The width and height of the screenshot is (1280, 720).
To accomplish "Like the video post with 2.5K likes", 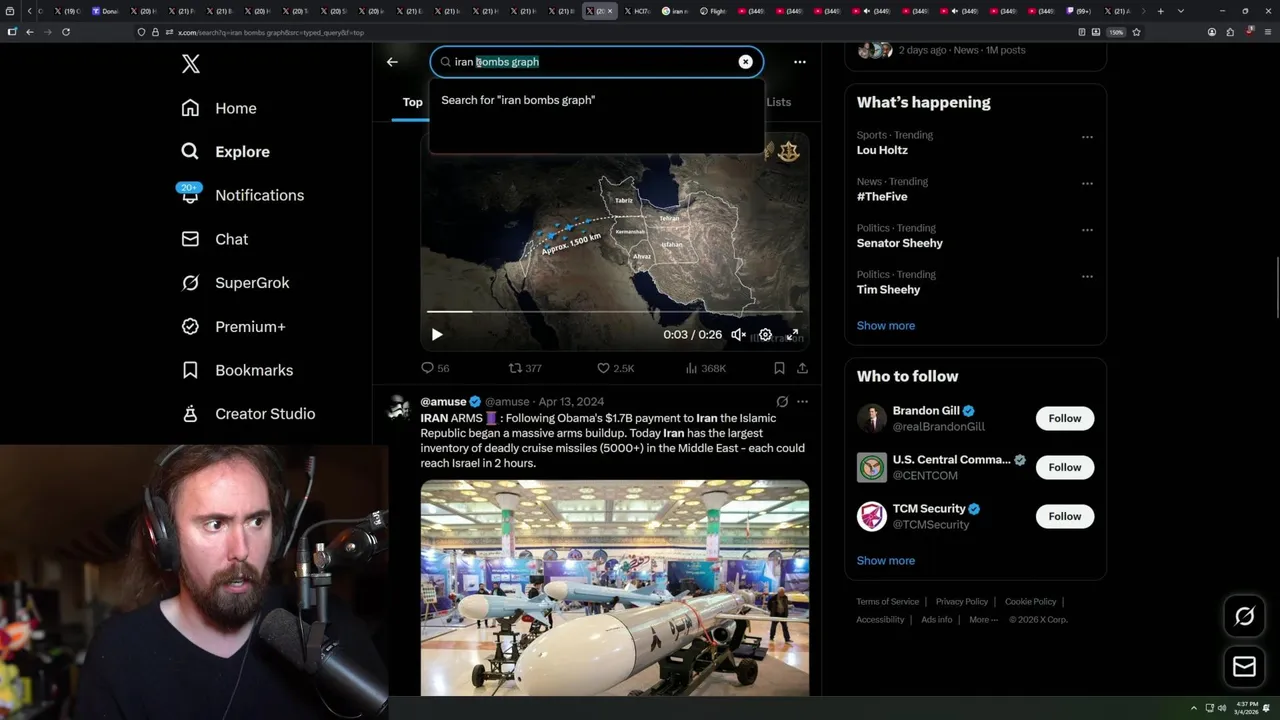I will (615, 368).
